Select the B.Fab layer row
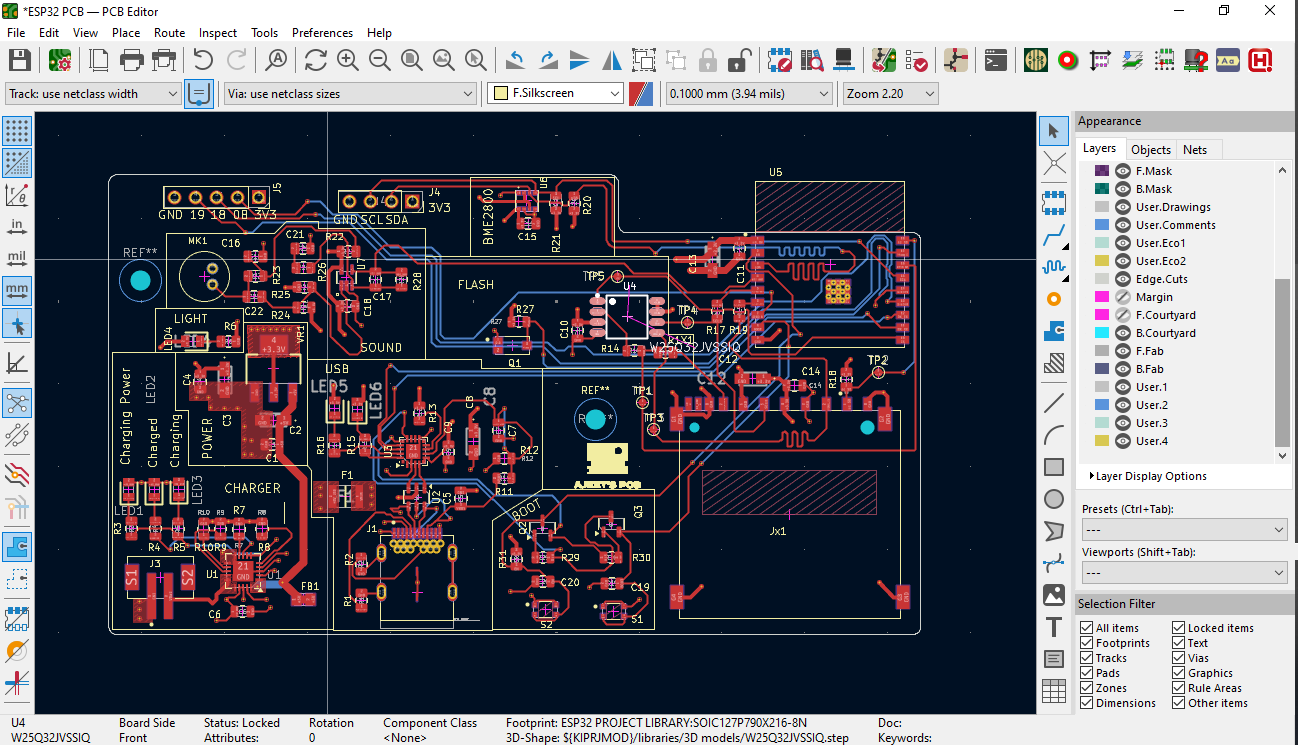1298x745 pixels. 1178,369
